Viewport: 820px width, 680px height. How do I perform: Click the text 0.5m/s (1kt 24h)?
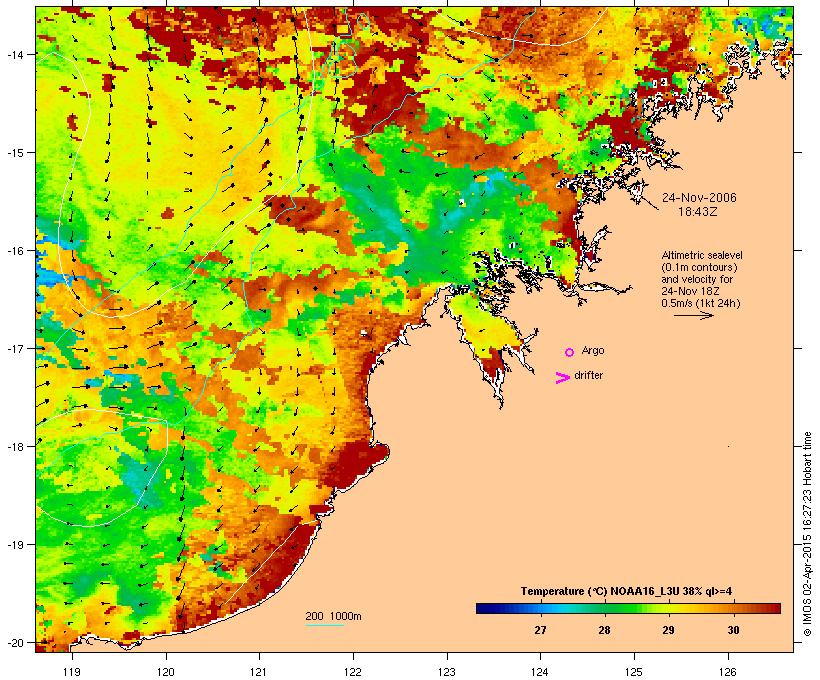tap(701, 303)
